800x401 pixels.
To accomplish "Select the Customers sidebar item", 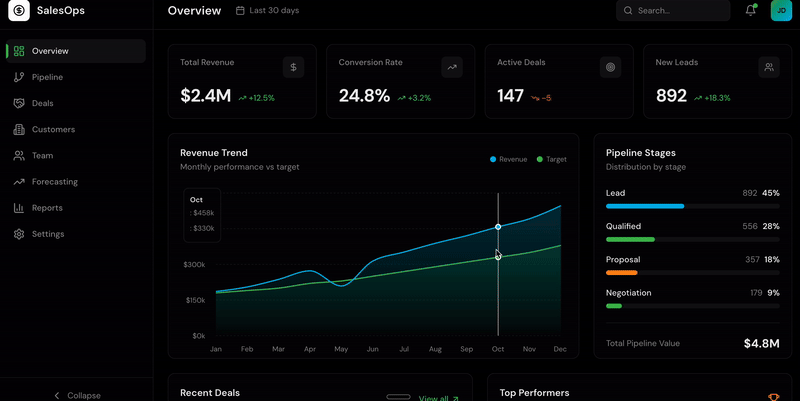I will click(53, 130).
